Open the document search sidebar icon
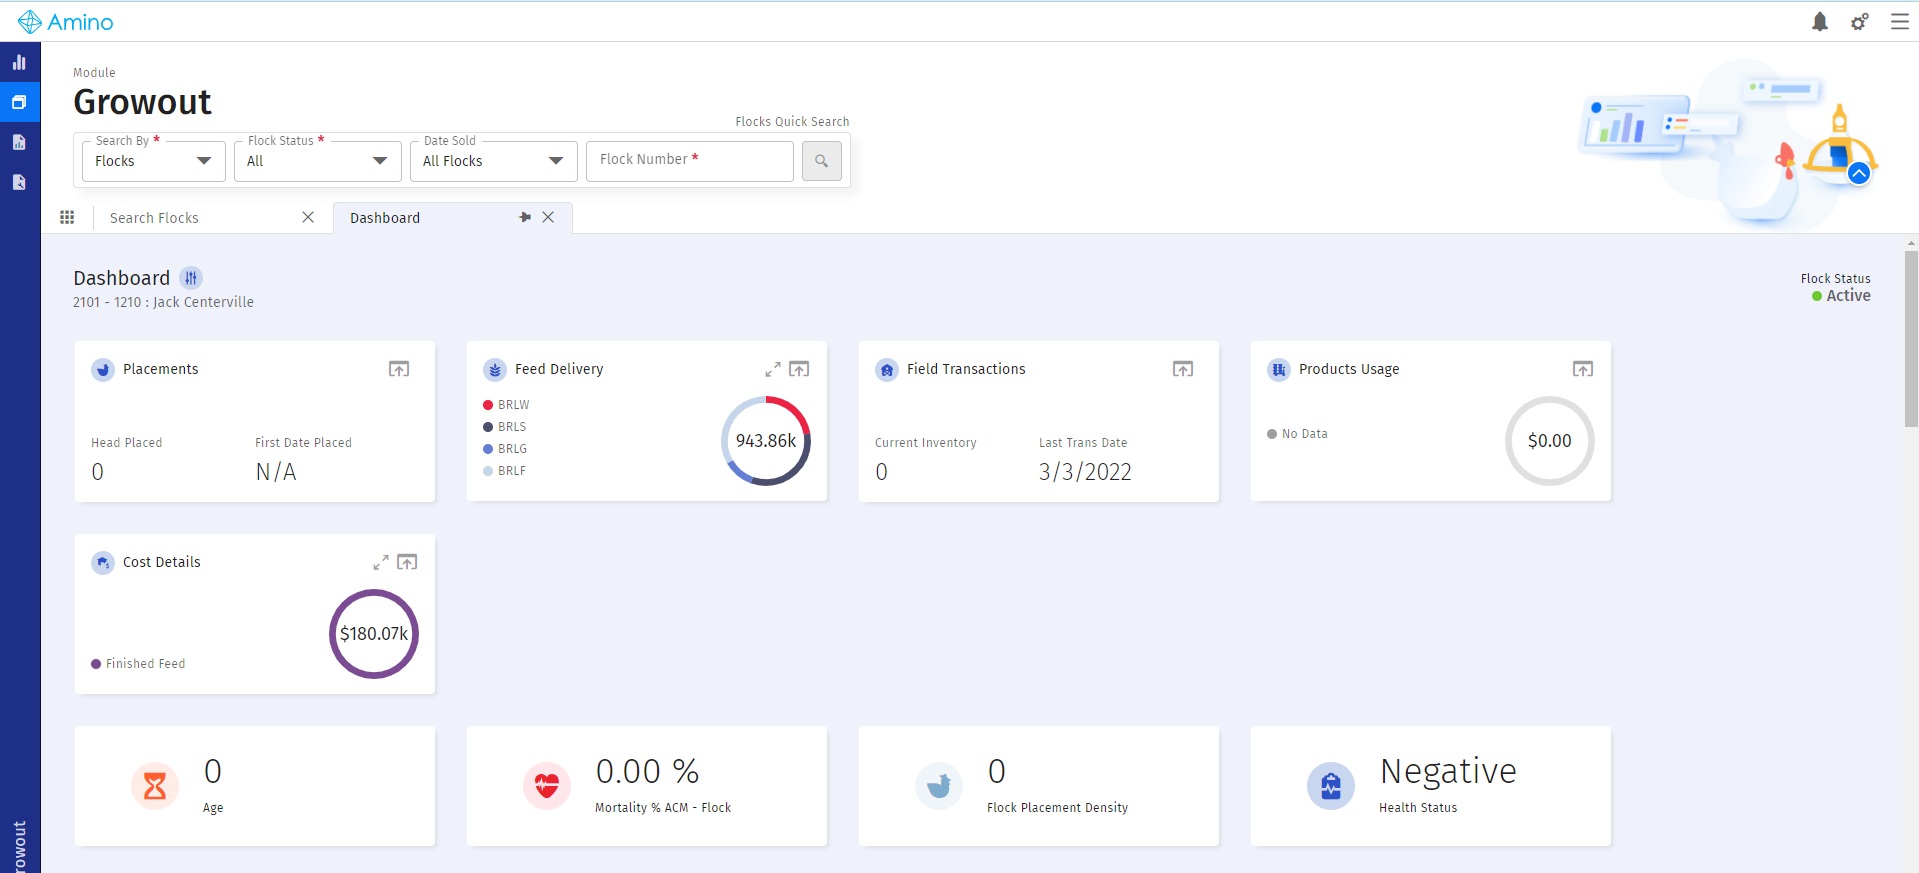 coord(19,182)
